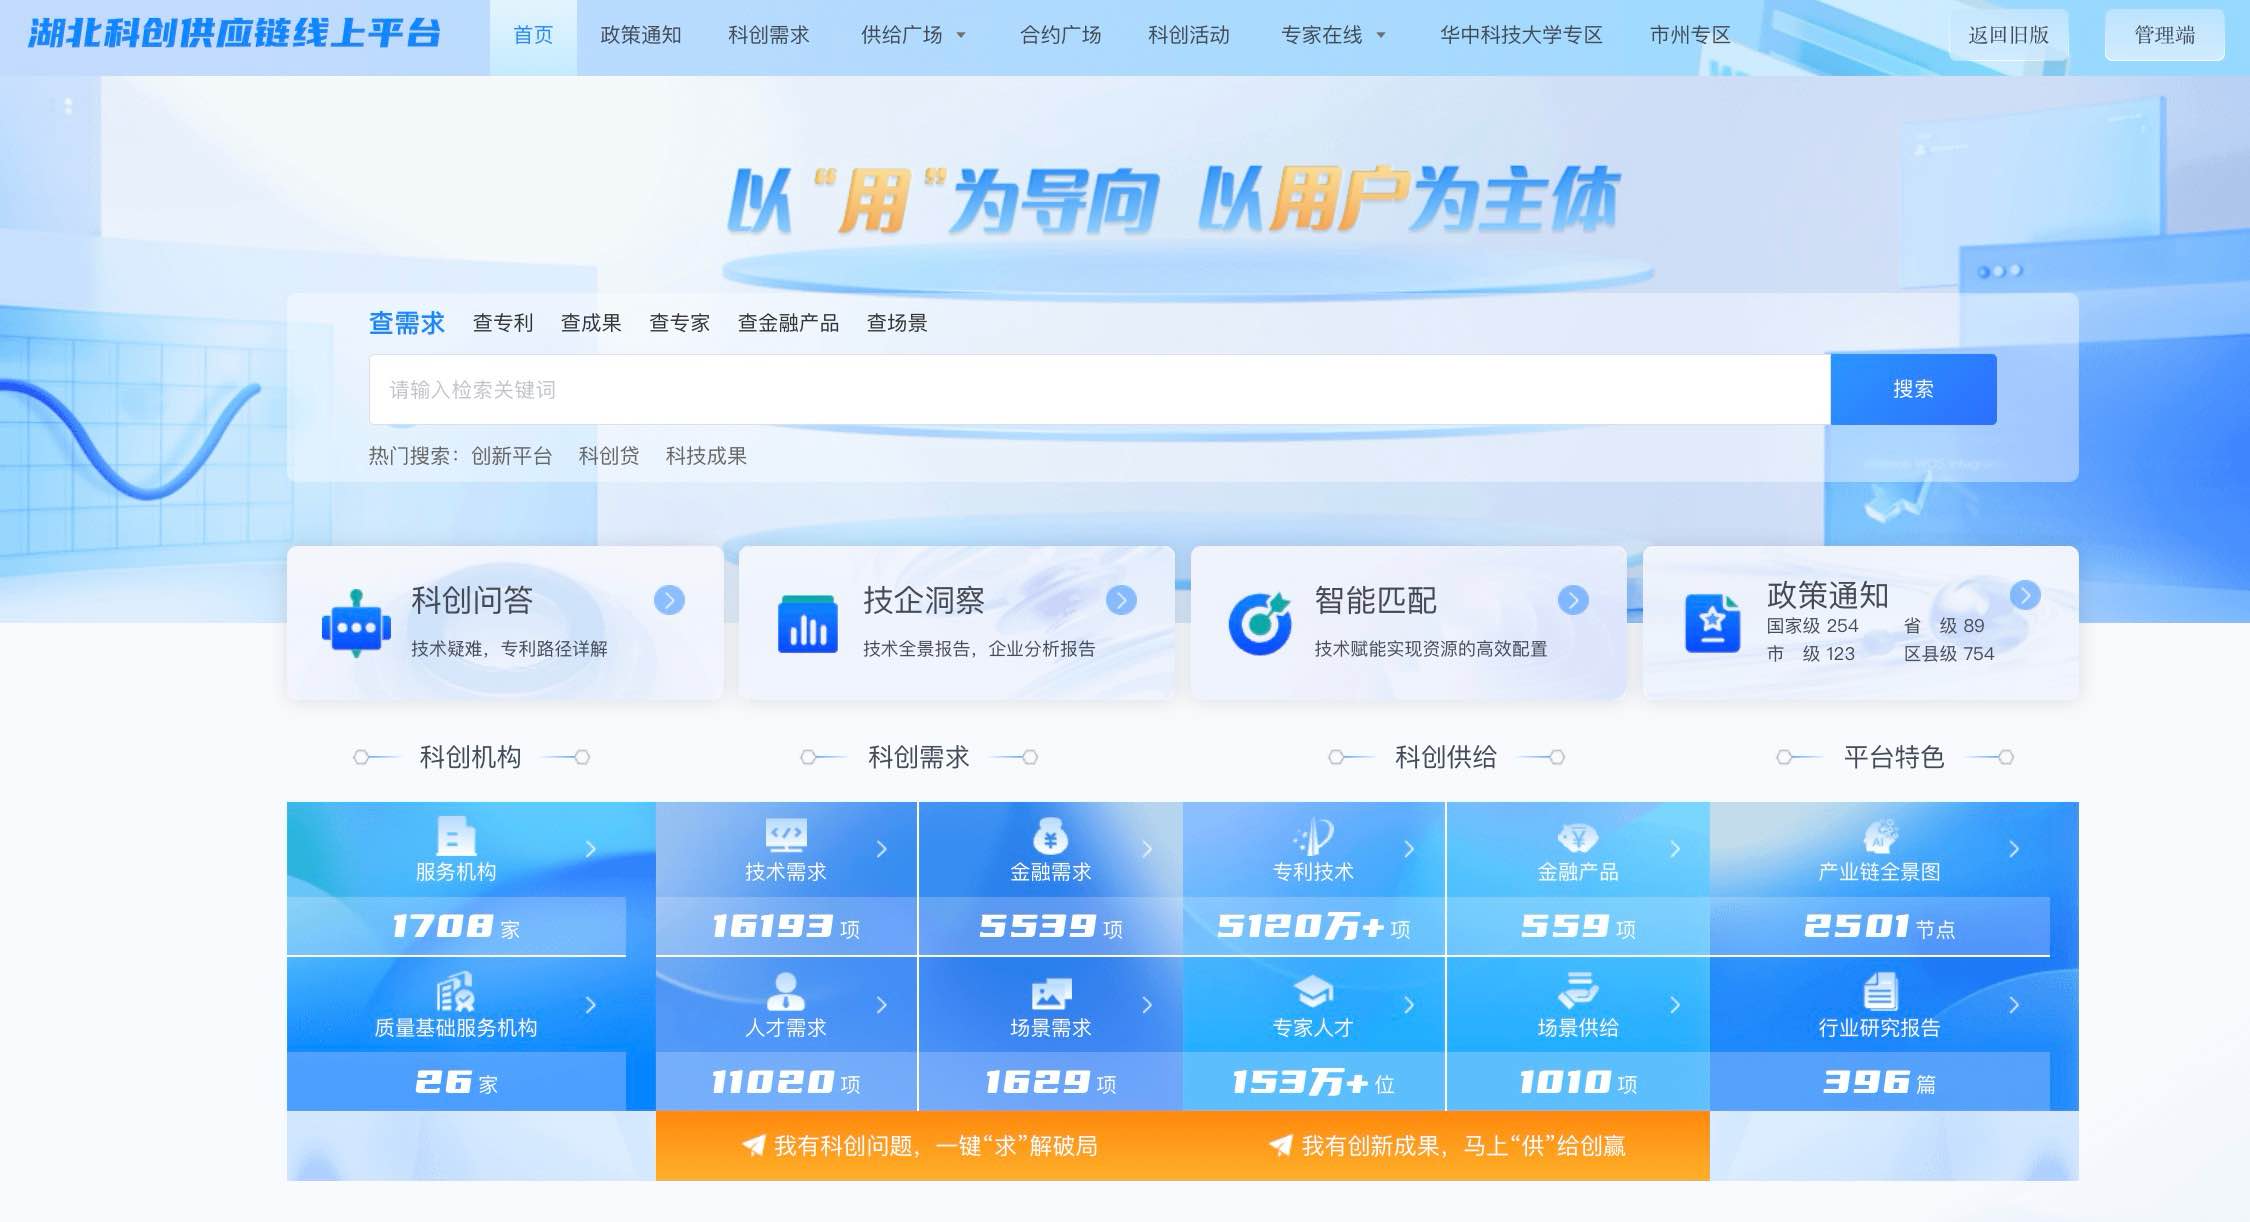
Task: Open 金融需求 via the money bag icon
Action: [1050, 837]
